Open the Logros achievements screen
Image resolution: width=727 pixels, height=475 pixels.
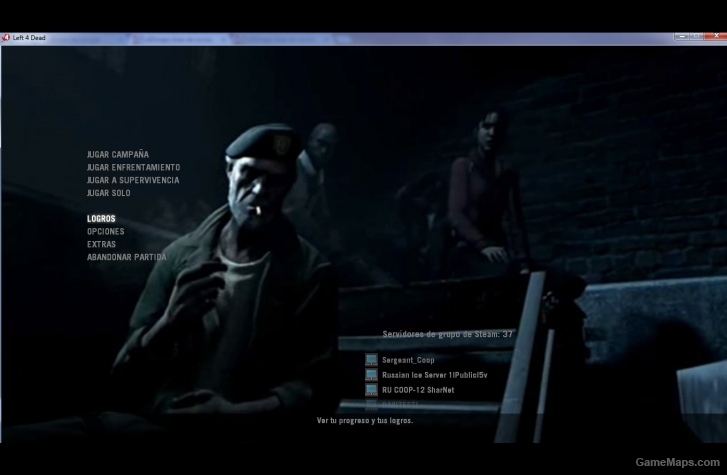101,218
